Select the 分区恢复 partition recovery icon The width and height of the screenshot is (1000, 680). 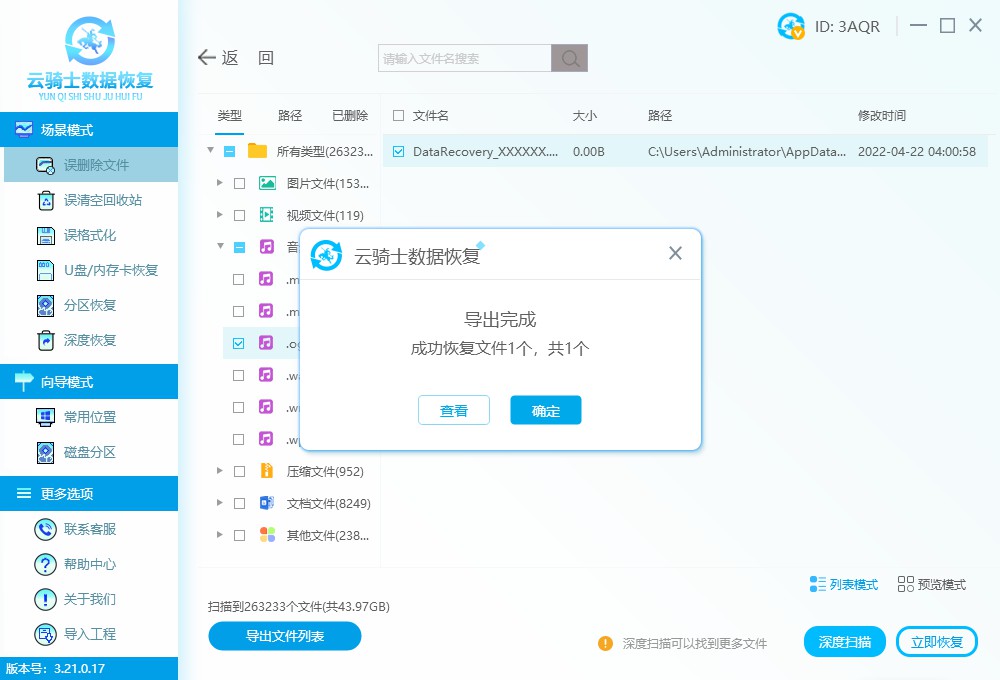click(x=44, y=304)
